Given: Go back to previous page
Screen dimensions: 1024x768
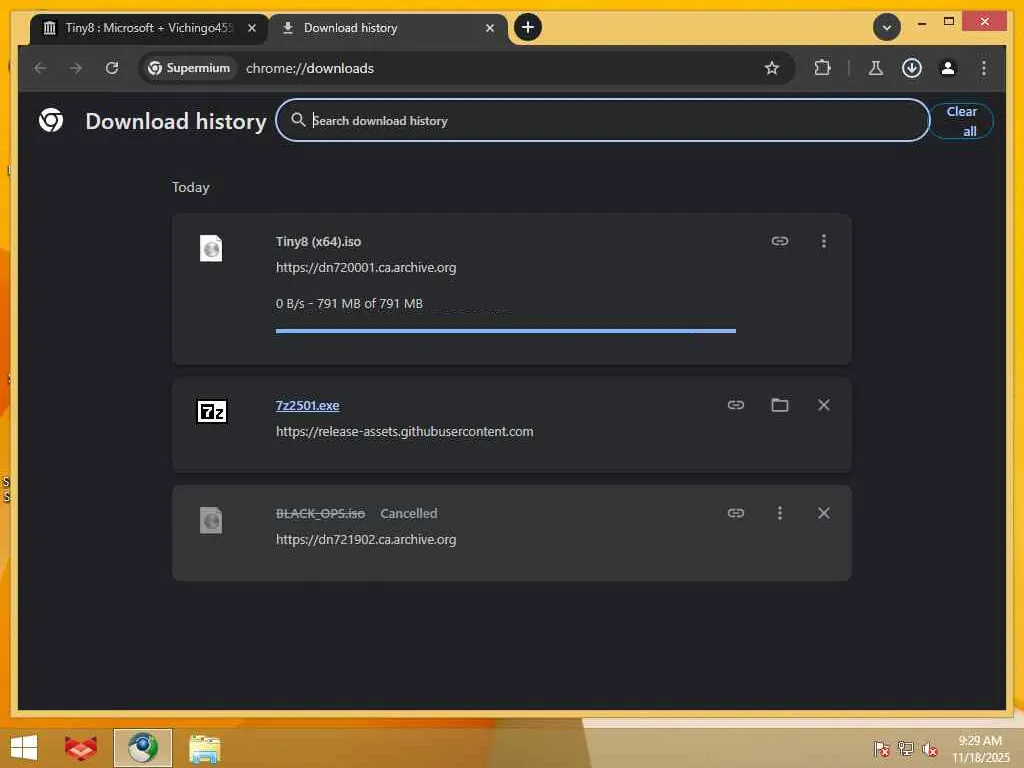Looking at the screenshot, I should 40,68.
